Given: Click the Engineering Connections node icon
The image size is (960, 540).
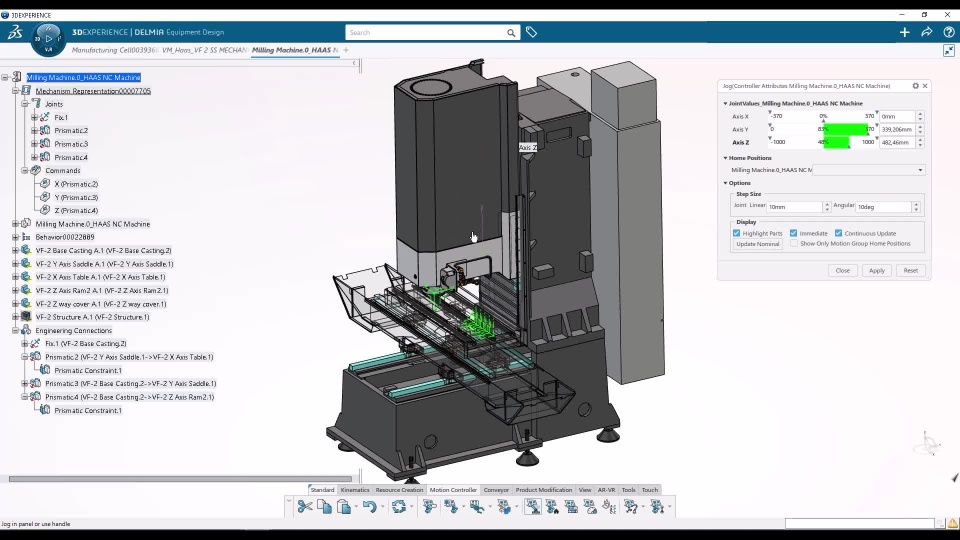Looking at the screenshot, I should click(x=26, y=330).
